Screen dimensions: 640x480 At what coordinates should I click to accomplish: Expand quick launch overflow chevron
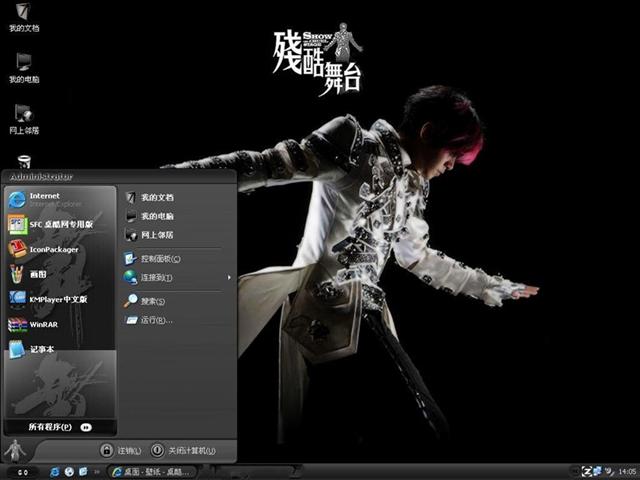(x=97, y=472)
